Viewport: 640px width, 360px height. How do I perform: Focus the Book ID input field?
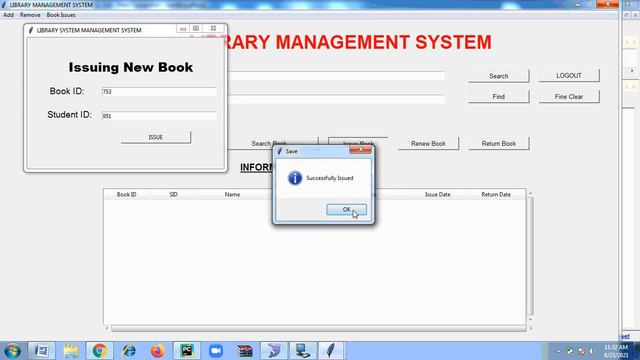tap(159, 92)
